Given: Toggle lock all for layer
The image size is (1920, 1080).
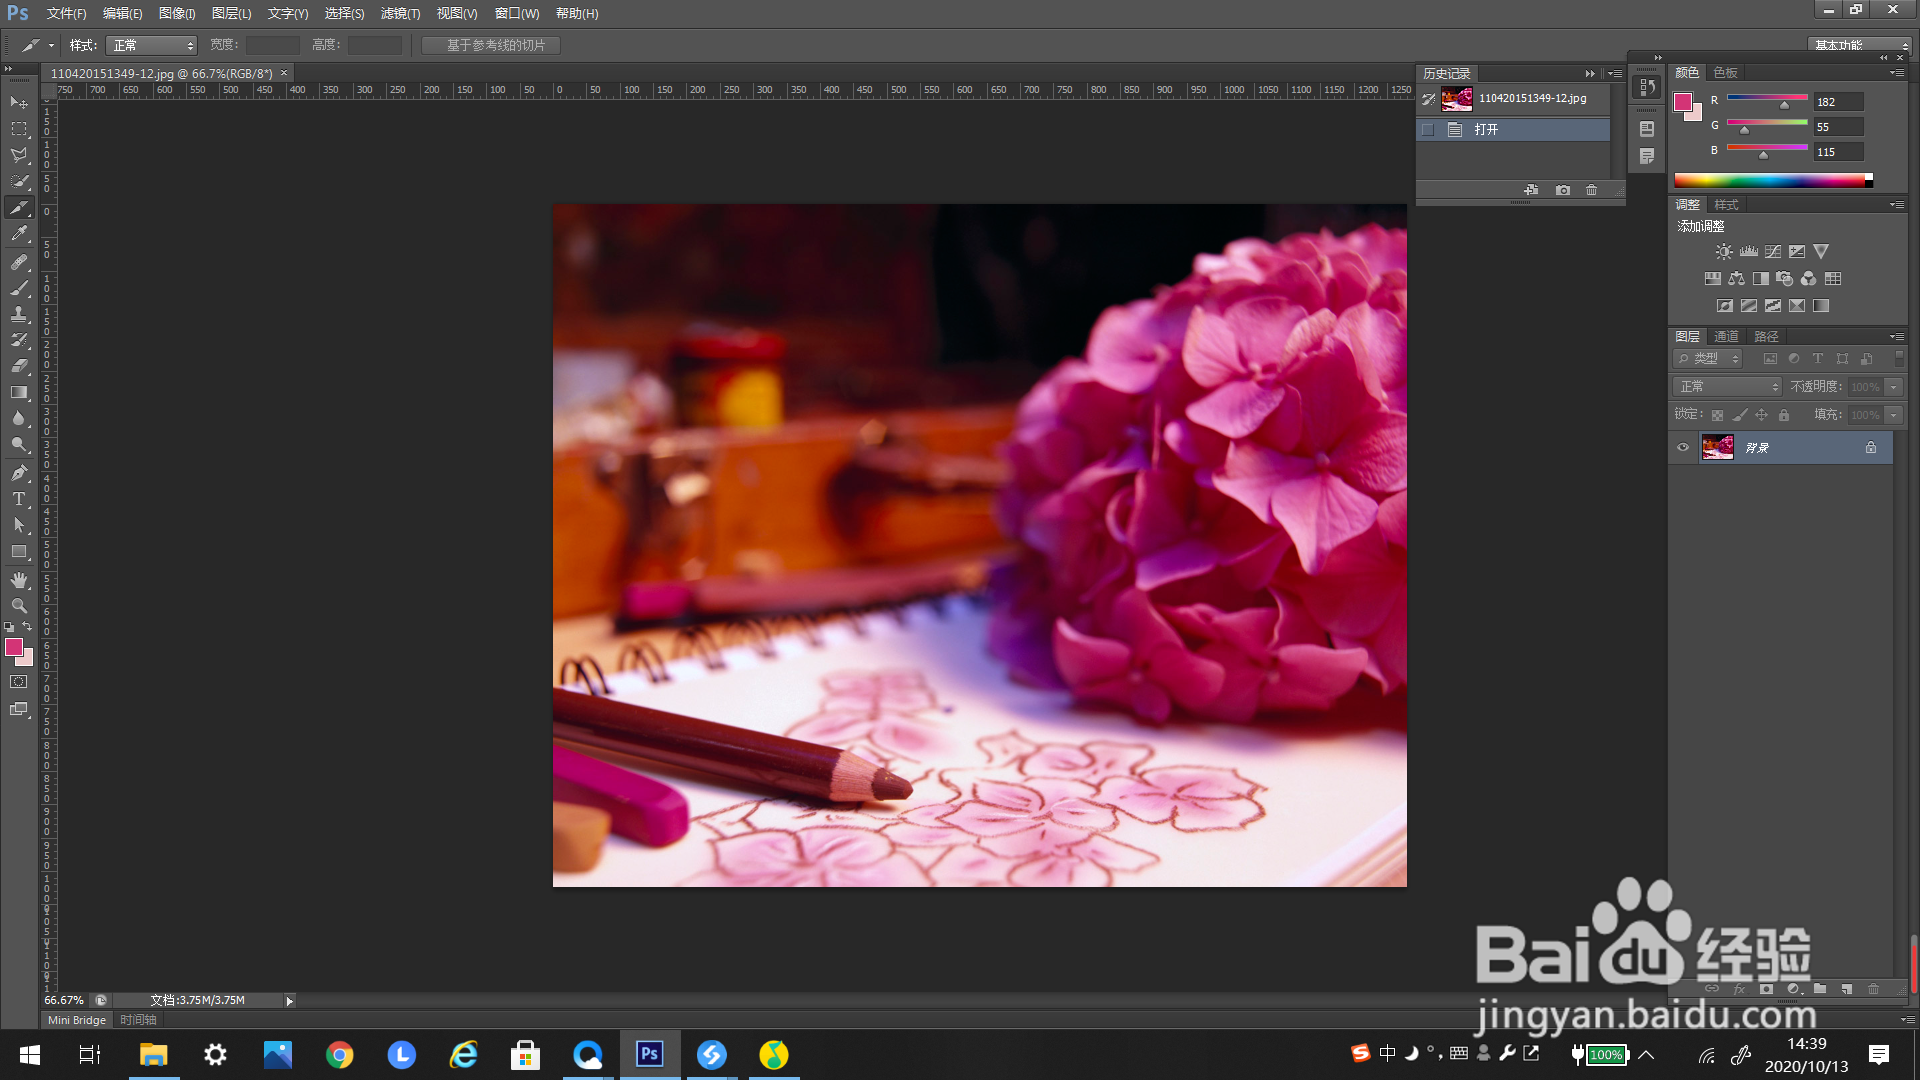Looking at the screenshot, I should tap(1784, 415).
